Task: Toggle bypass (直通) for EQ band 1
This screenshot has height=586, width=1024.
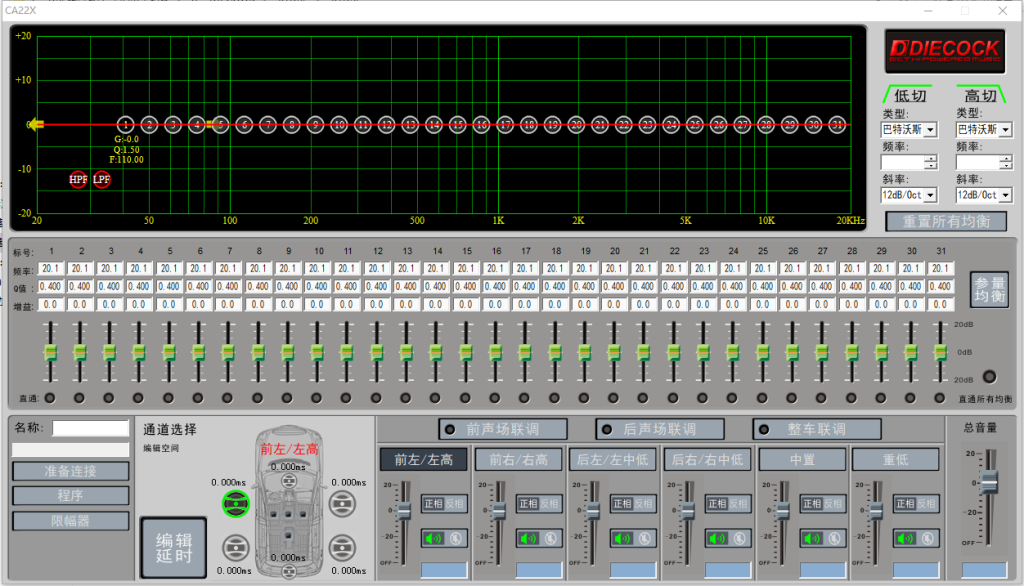Action: click(x=50, y=398)
